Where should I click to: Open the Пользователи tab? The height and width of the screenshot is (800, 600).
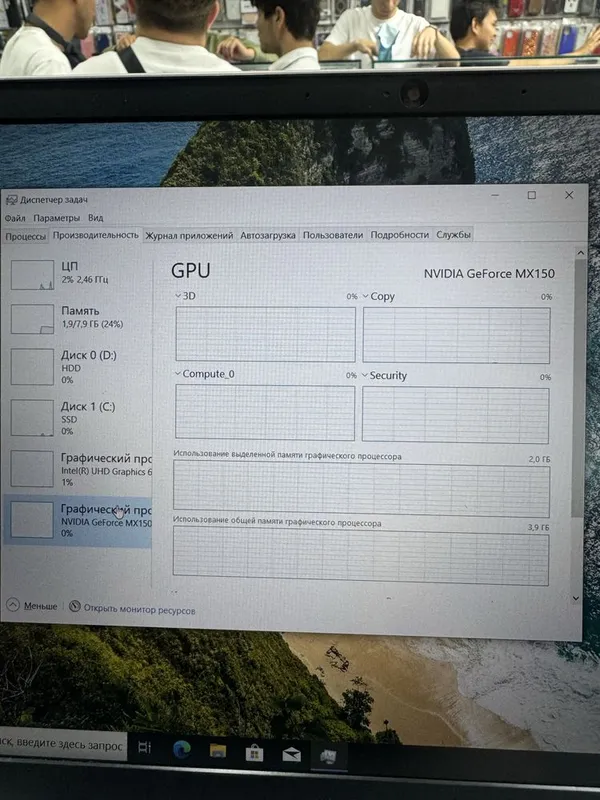[333, 235]
